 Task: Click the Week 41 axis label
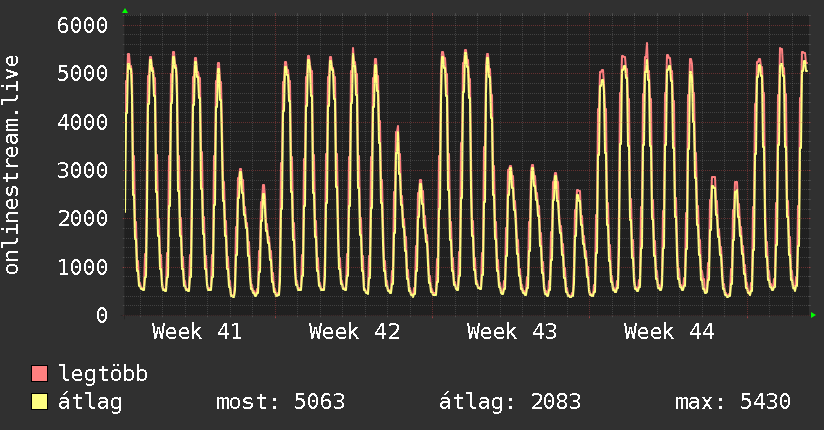pos(197,332)
